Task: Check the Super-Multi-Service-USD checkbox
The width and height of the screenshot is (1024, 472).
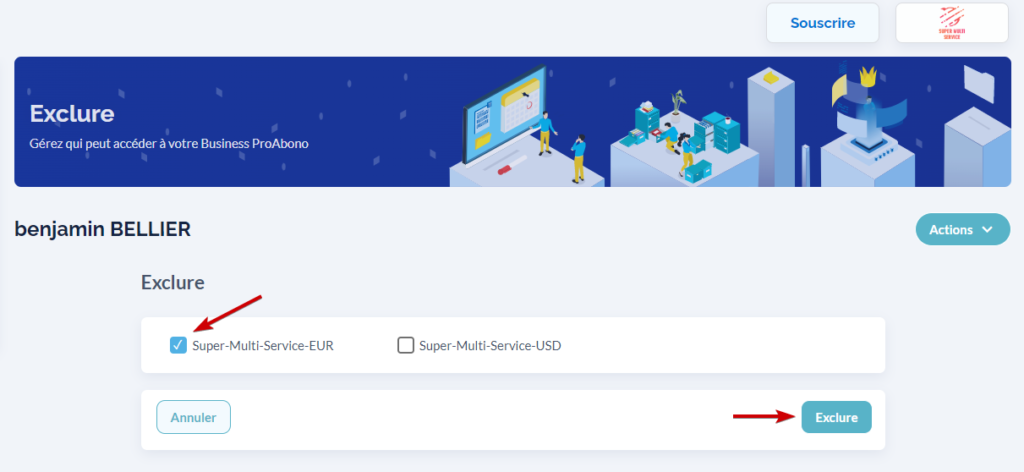Action: (406, 345)
